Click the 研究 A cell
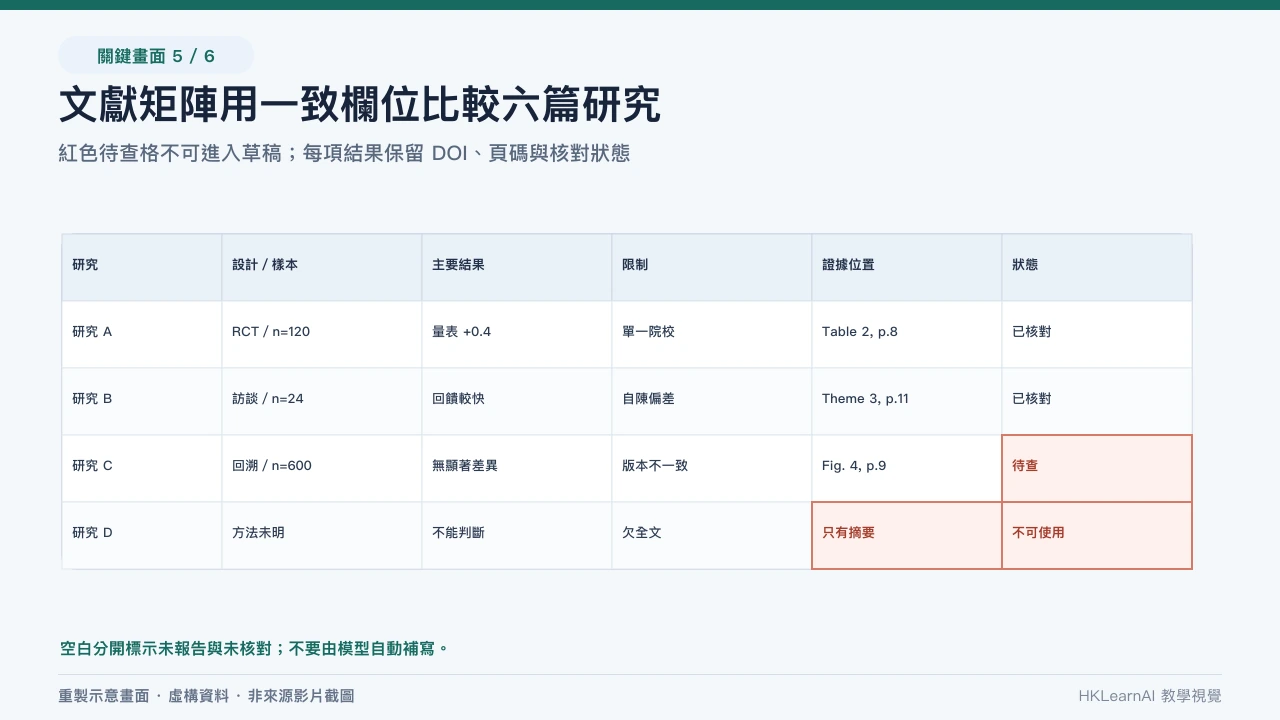 [142, 335]
